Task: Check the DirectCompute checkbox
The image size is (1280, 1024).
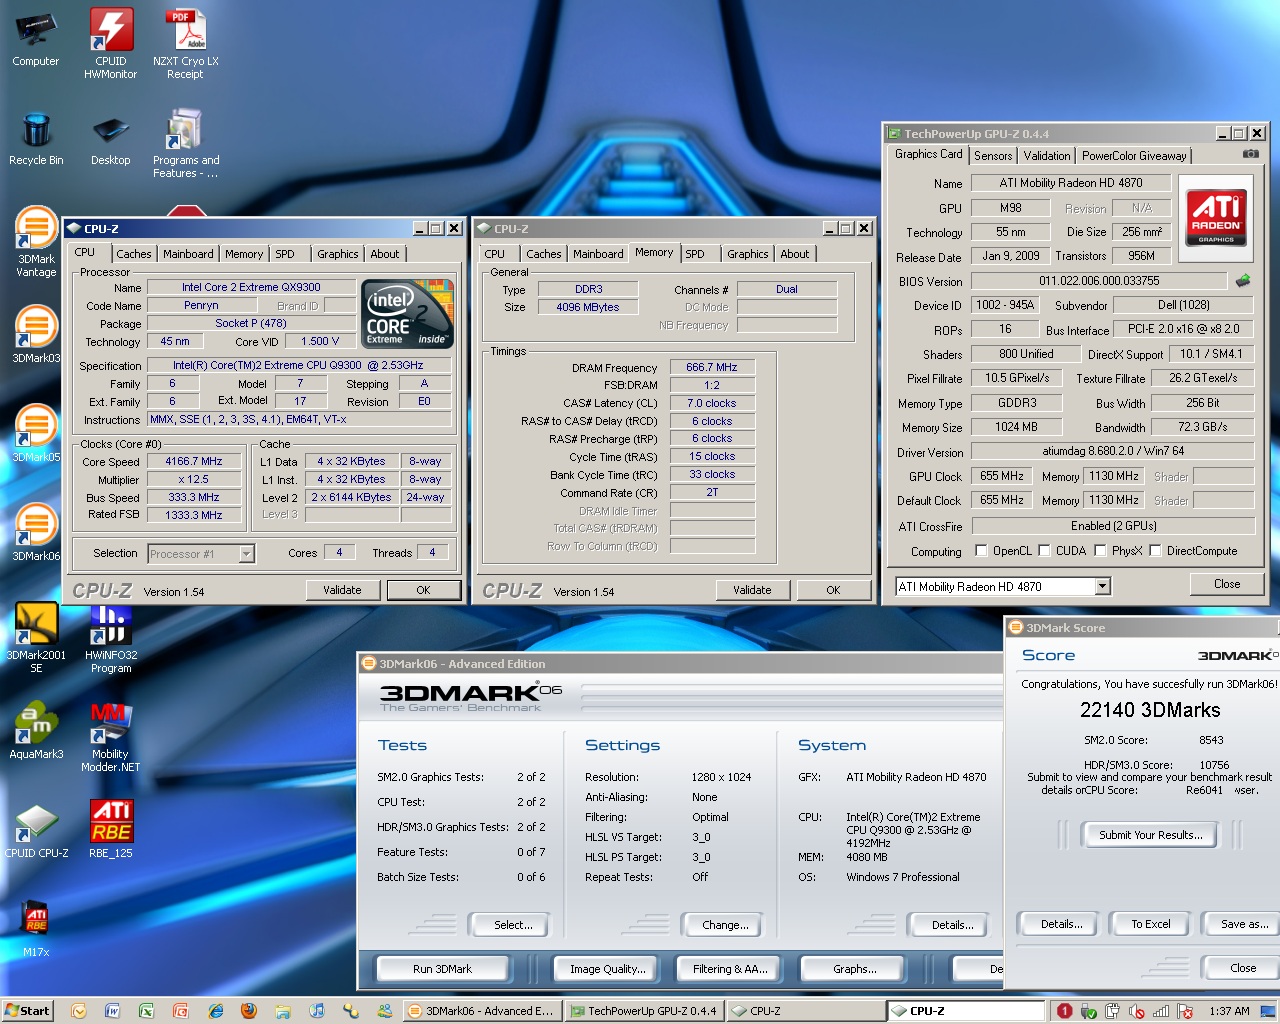Action: tap(1155, 551)
